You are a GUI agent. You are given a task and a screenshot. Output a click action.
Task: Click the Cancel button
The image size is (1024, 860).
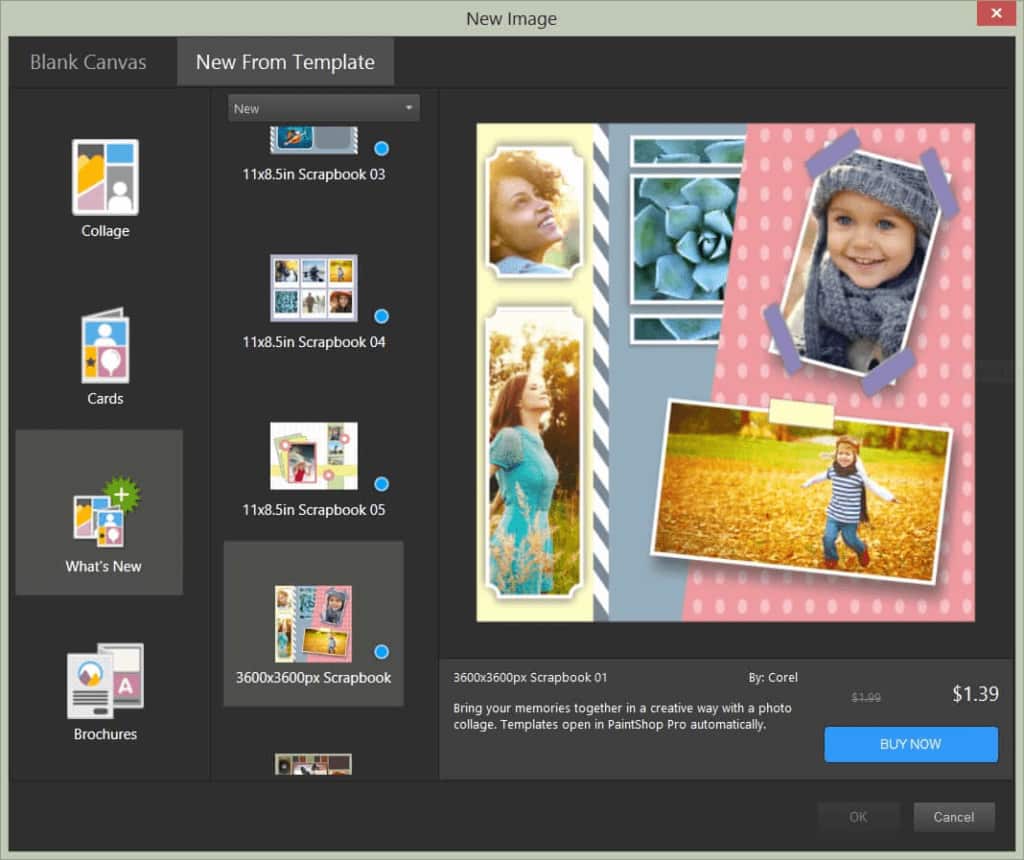coord(953,817)
